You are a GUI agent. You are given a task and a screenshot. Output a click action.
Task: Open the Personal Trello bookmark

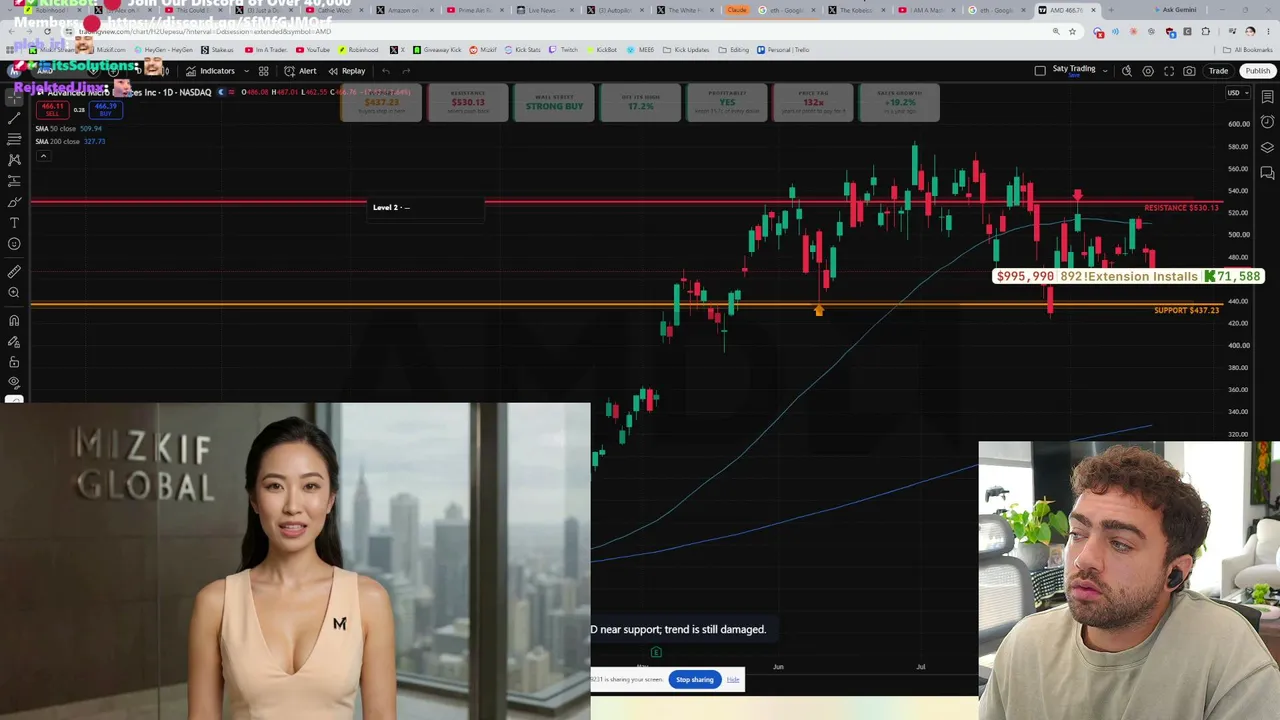[783, 50]
